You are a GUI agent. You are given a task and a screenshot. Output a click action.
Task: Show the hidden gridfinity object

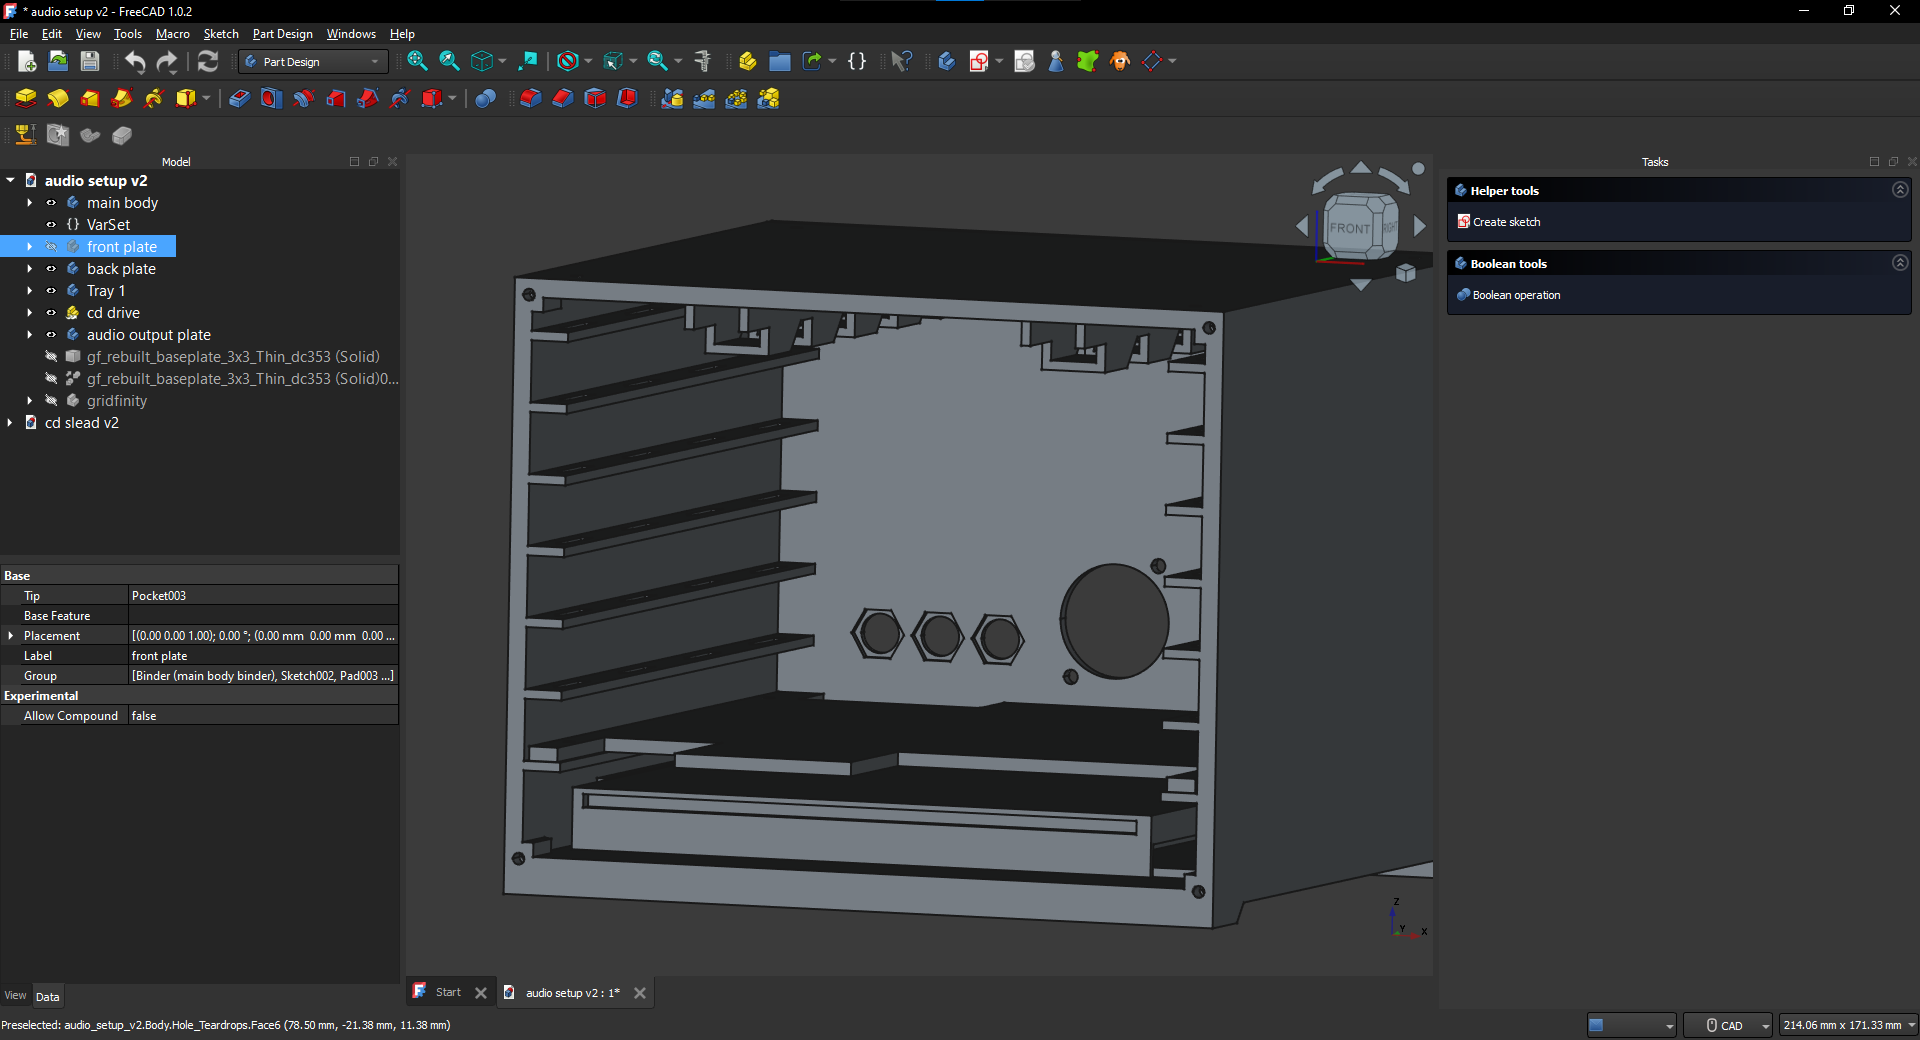point(51,401)
